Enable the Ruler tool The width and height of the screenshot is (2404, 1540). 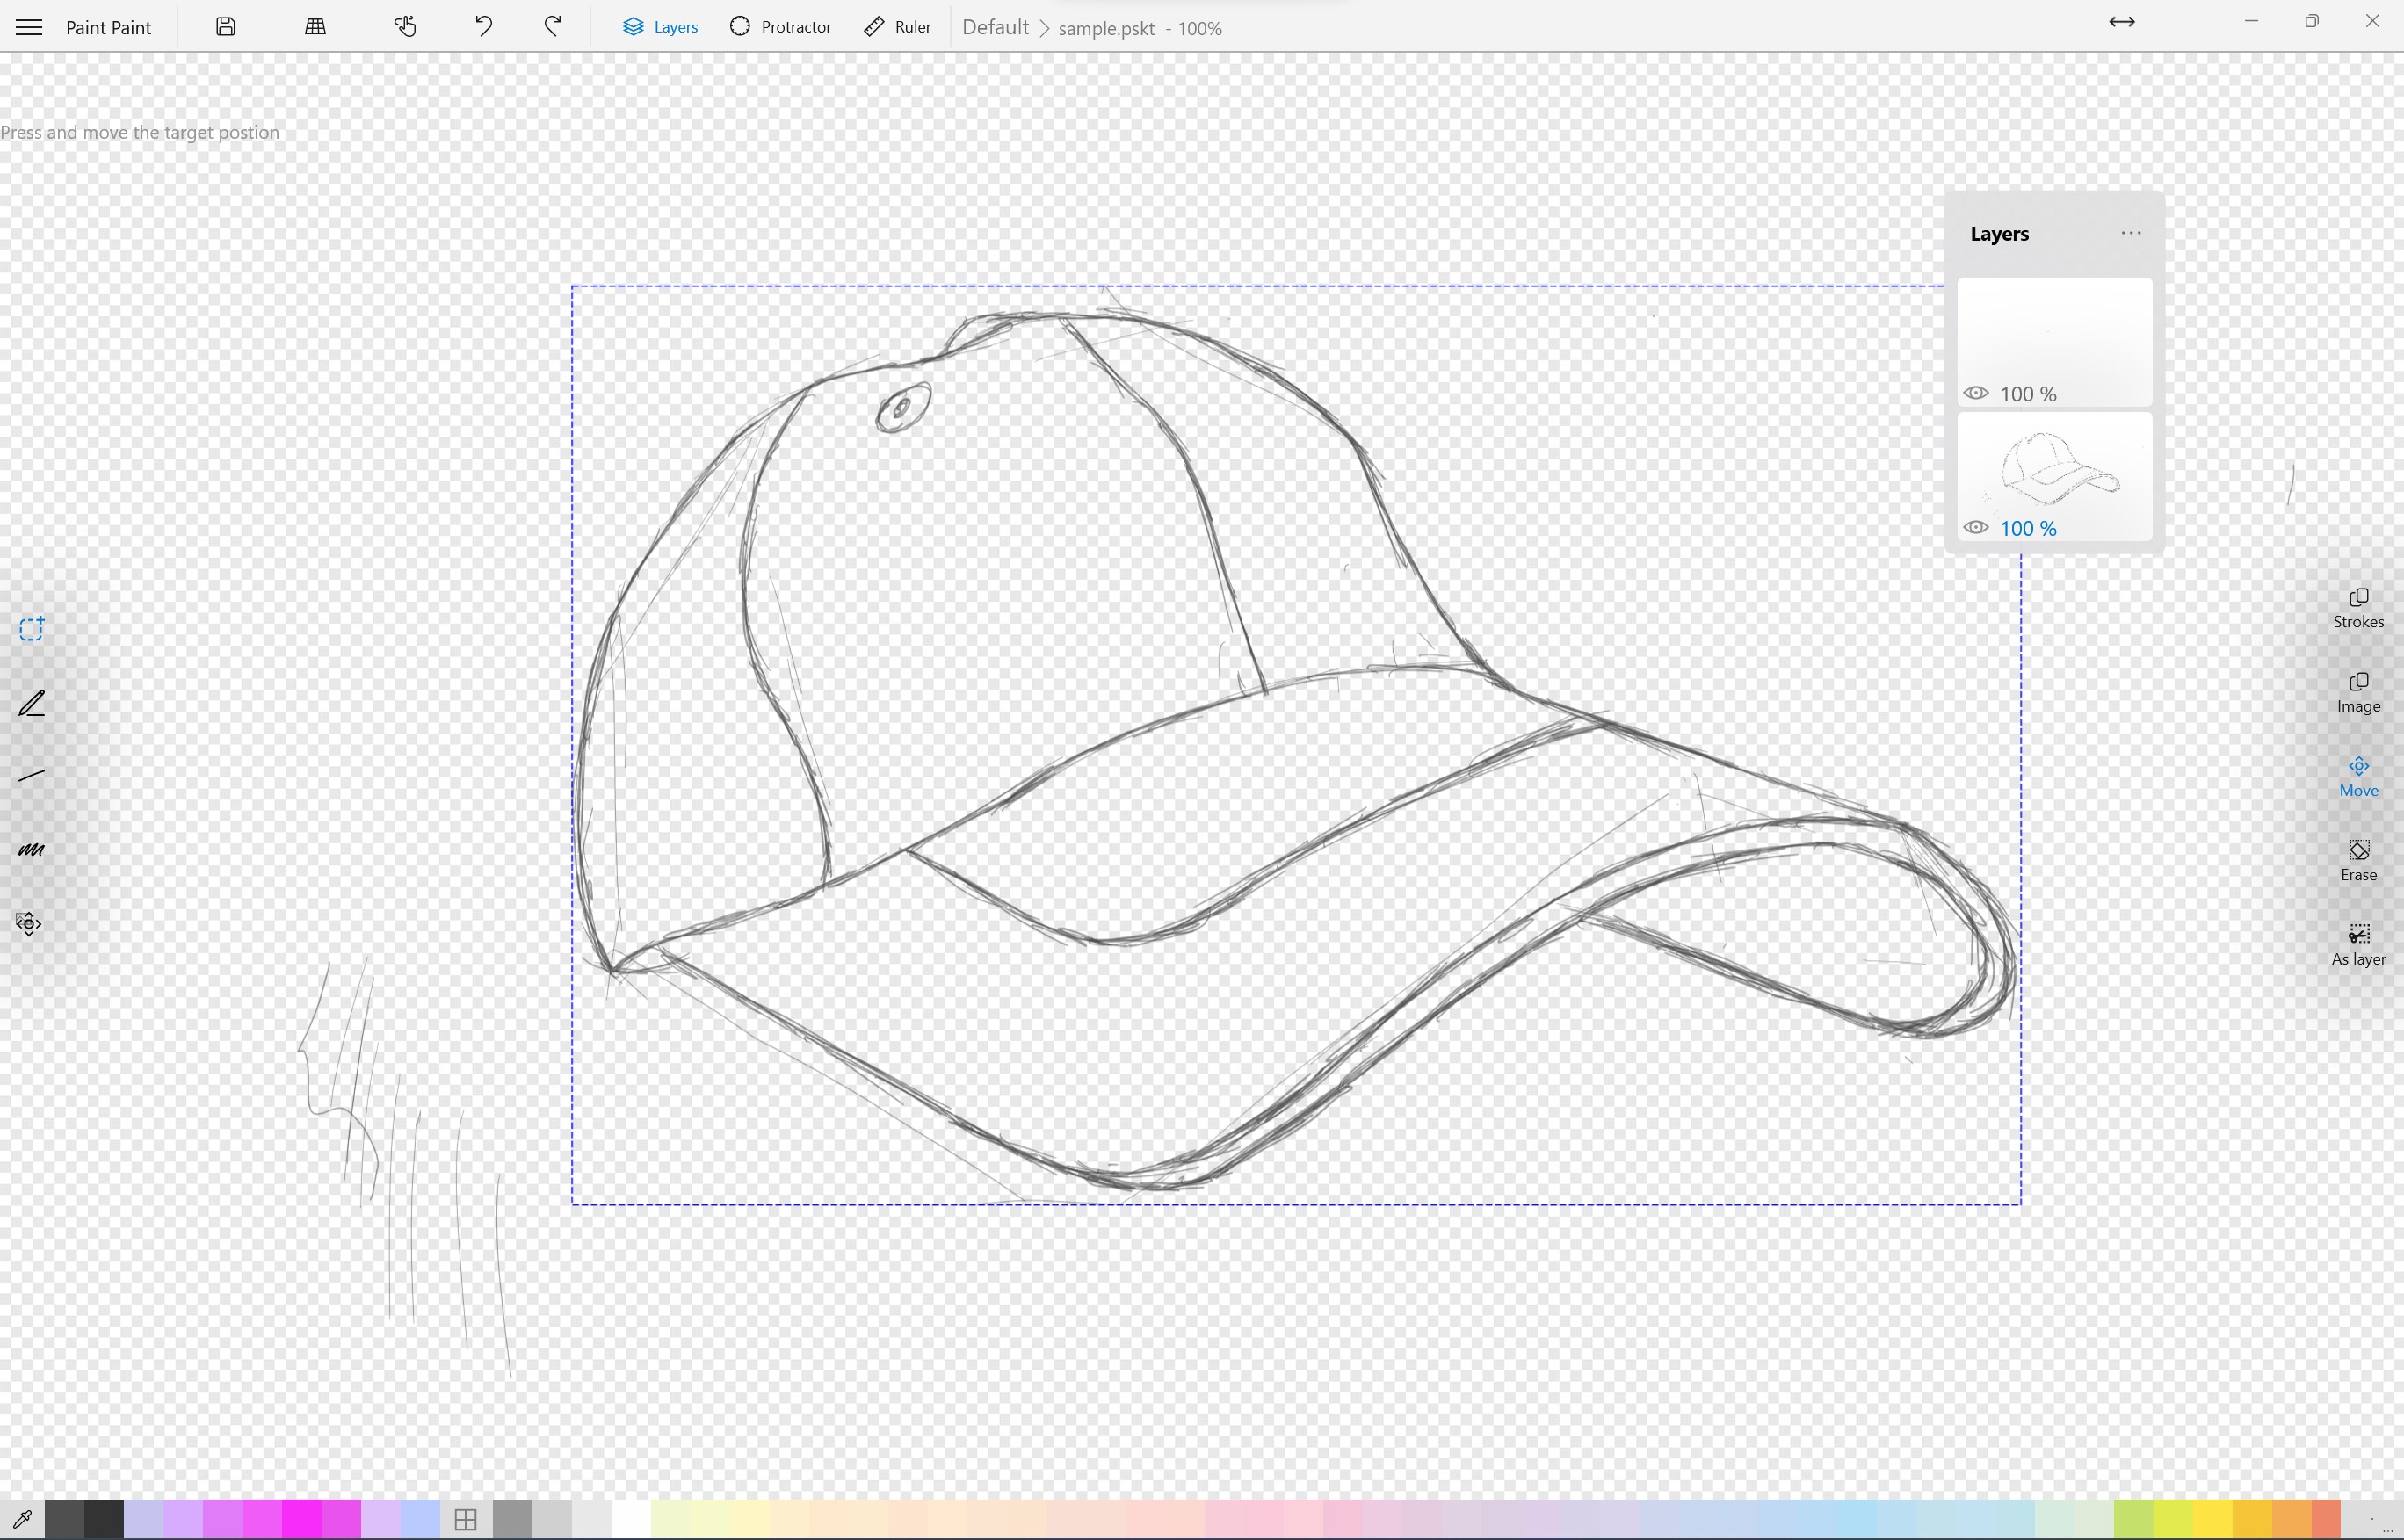(897, 26)
